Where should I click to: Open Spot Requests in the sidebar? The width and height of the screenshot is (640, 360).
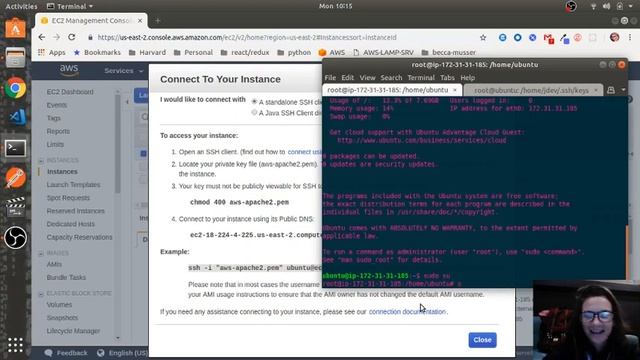point(68,198)
